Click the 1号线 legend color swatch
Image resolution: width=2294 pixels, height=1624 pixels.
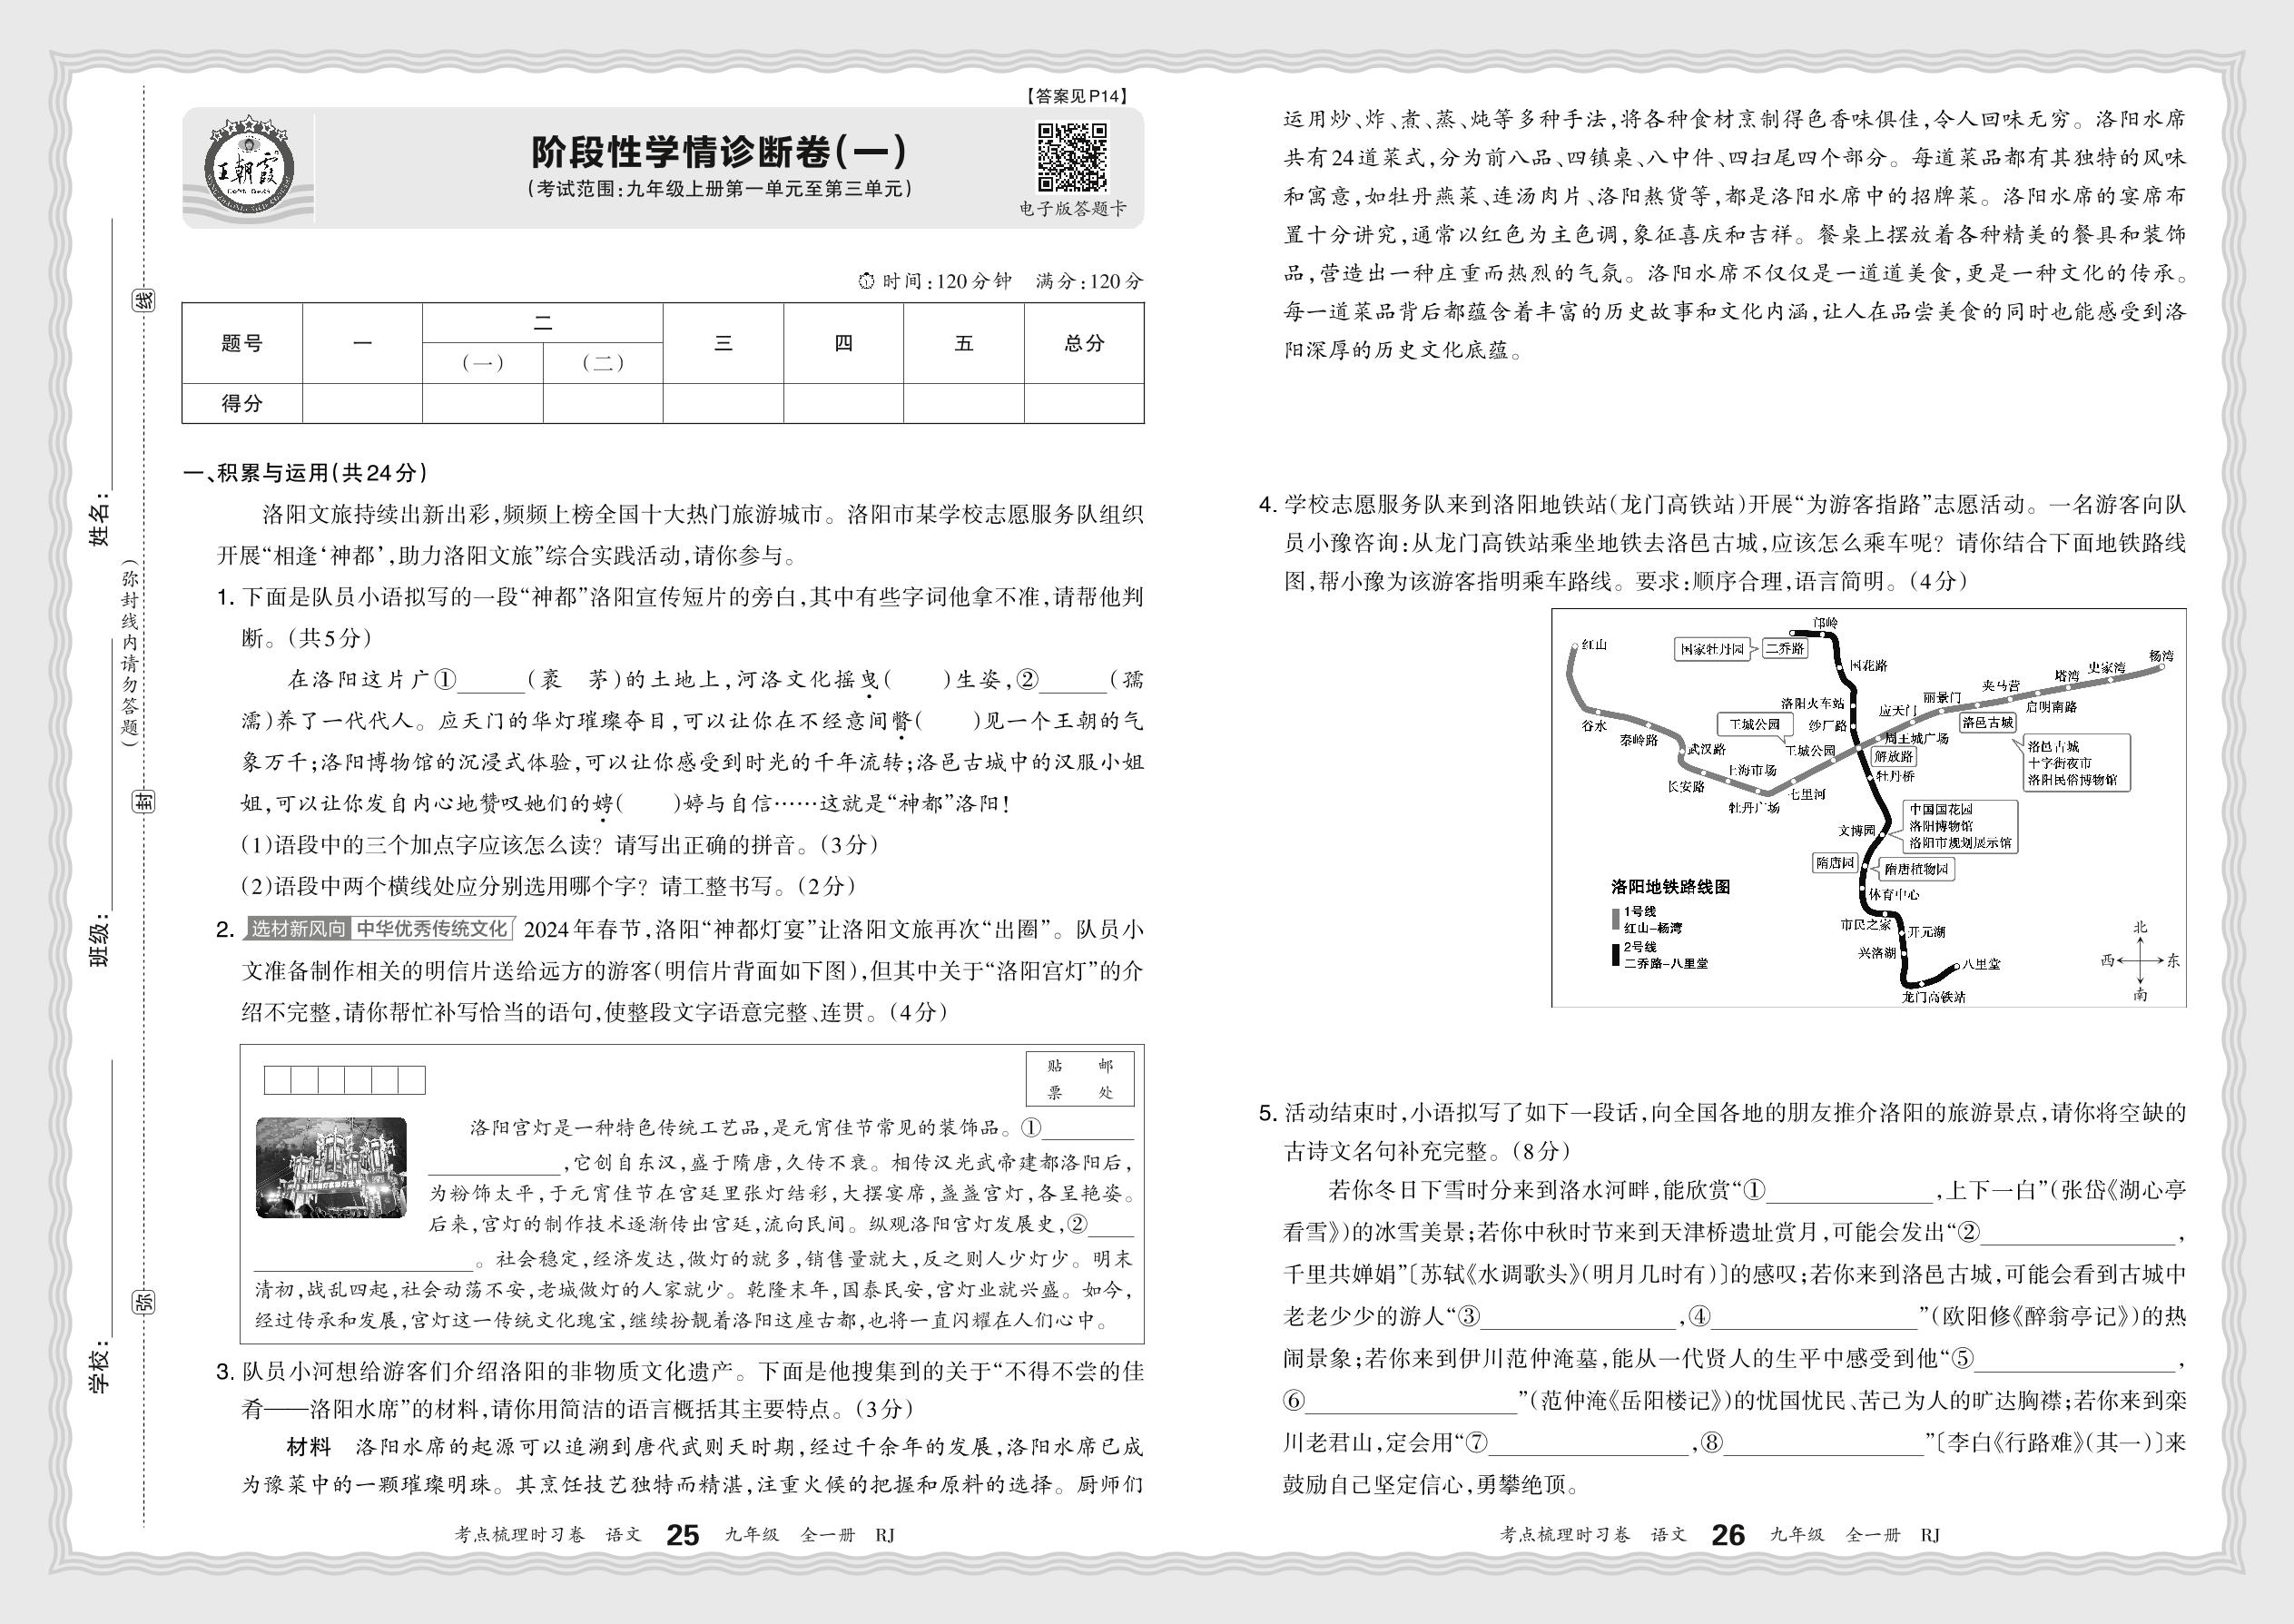coord(1615,919)
